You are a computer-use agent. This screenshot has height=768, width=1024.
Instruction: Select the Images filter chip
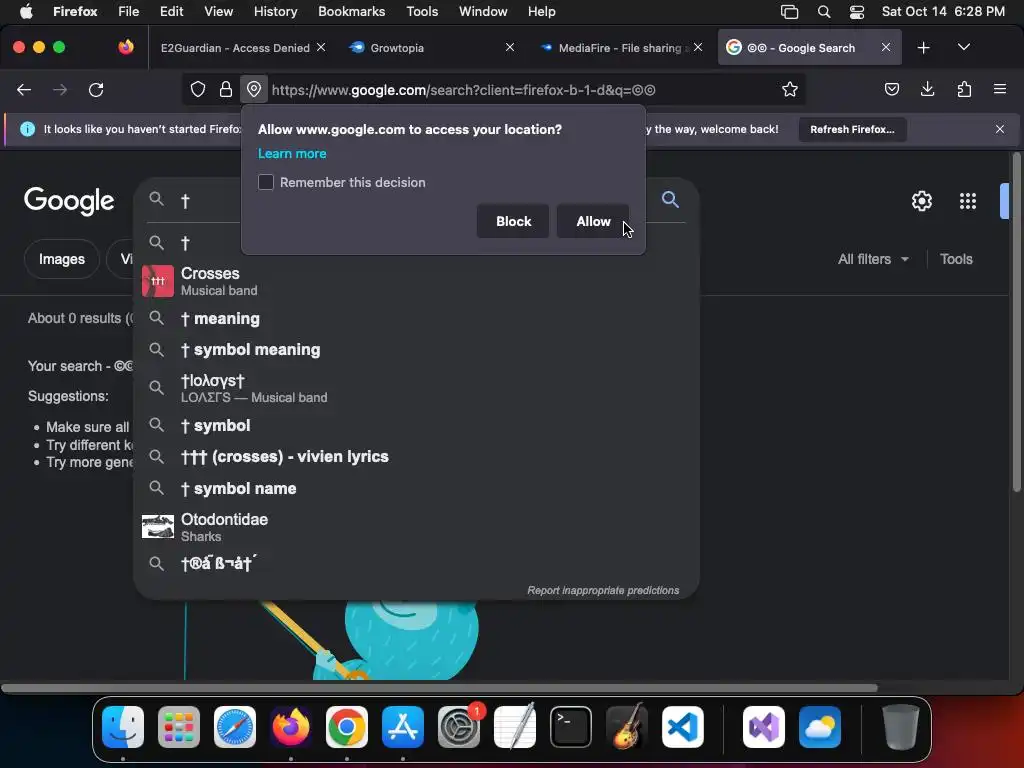point(61,259)
